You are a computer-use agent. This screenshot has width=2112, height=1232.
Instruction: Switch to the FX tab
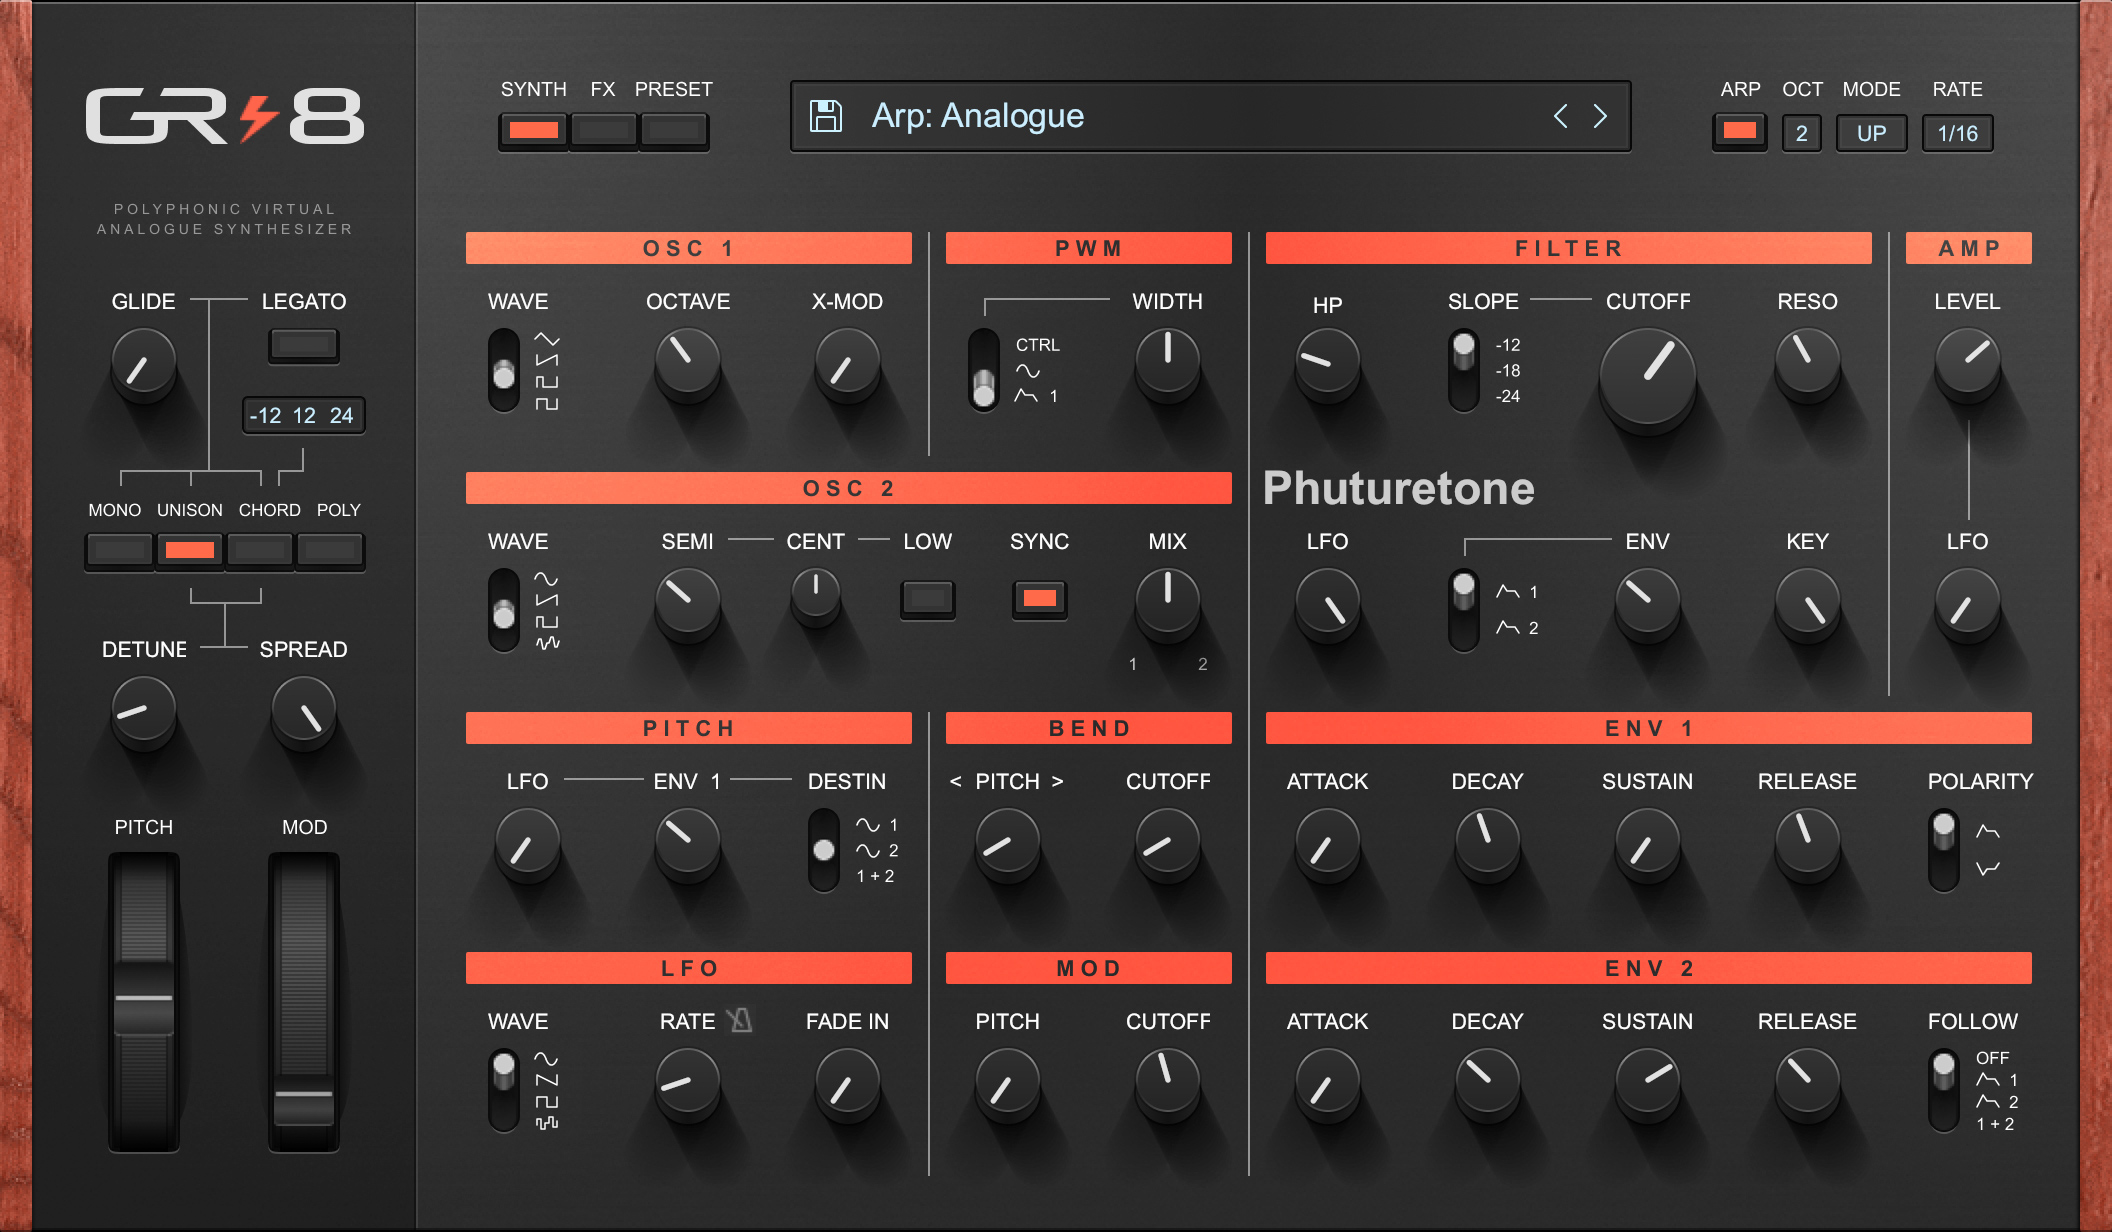pyautogui.click(x=603, y=130)
